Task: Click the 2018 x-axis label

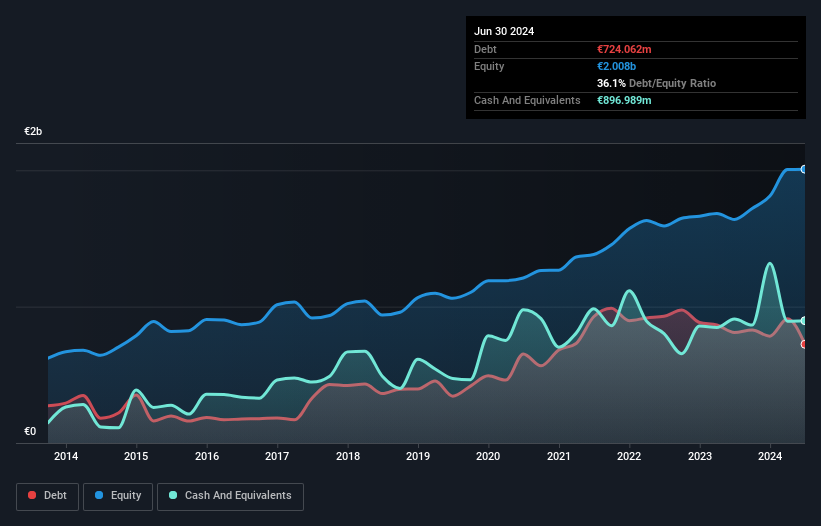Action: coord(348,456)
